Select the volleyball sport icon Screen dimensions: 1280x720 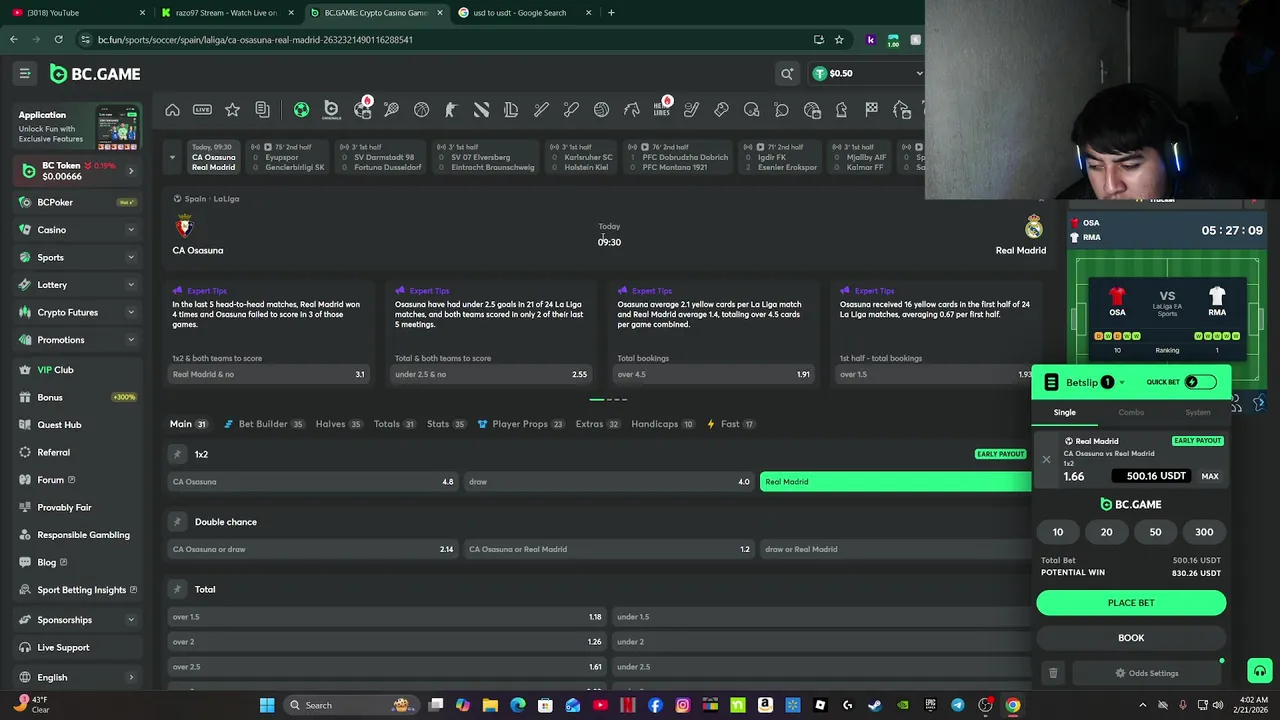click(x=601, y=110)
